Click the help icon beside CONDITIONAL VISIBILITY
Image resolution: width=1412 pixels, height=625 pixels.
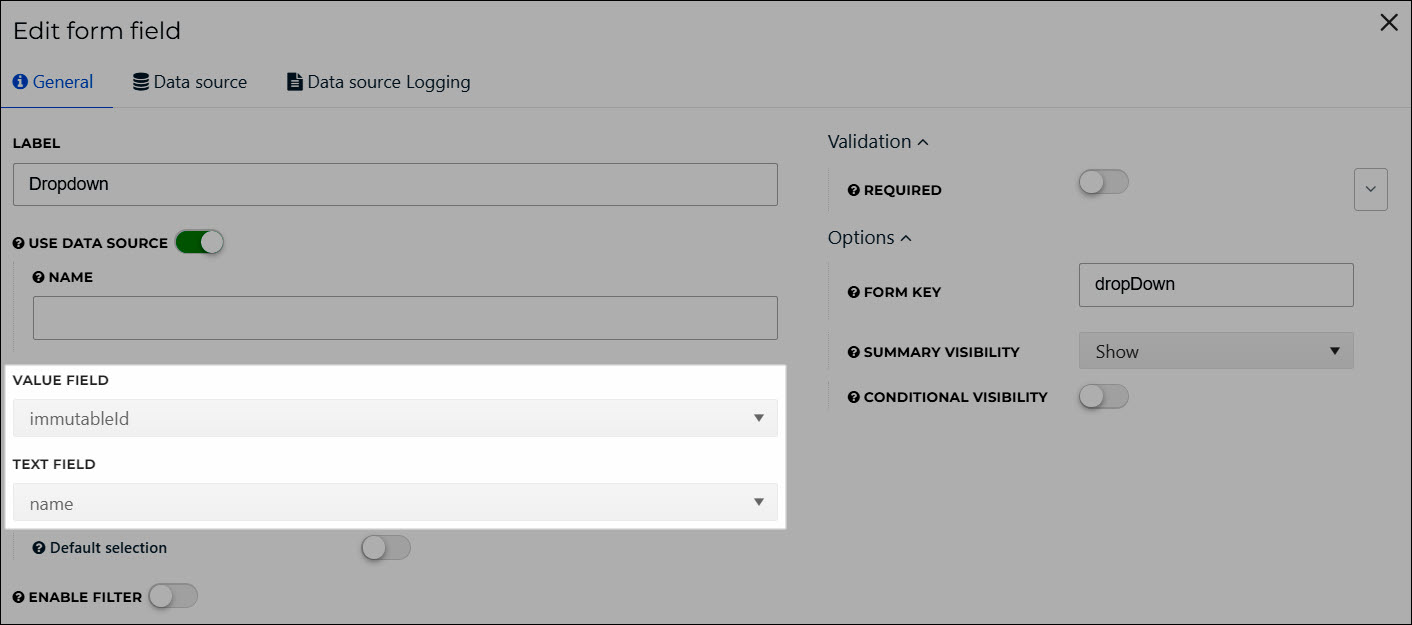click(x=854, y=397)
